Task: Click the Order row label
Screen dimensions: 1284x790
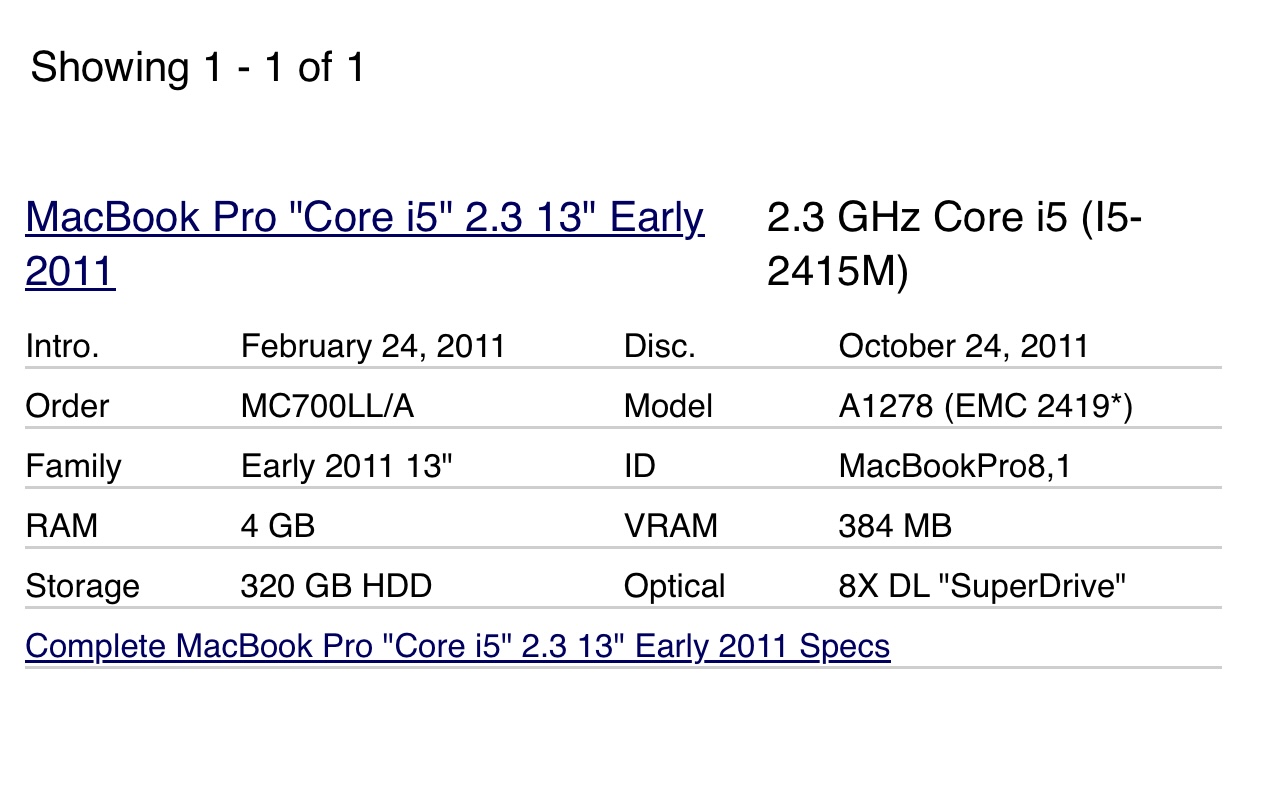Action: pos(67,407)
